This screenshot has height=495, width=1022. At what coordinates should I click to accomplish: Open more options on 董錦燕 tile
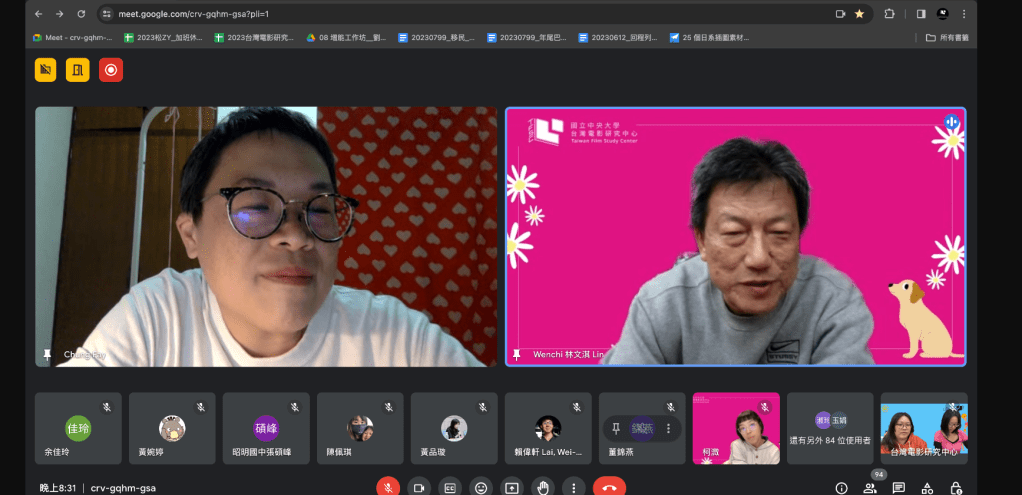coord(669,428)
